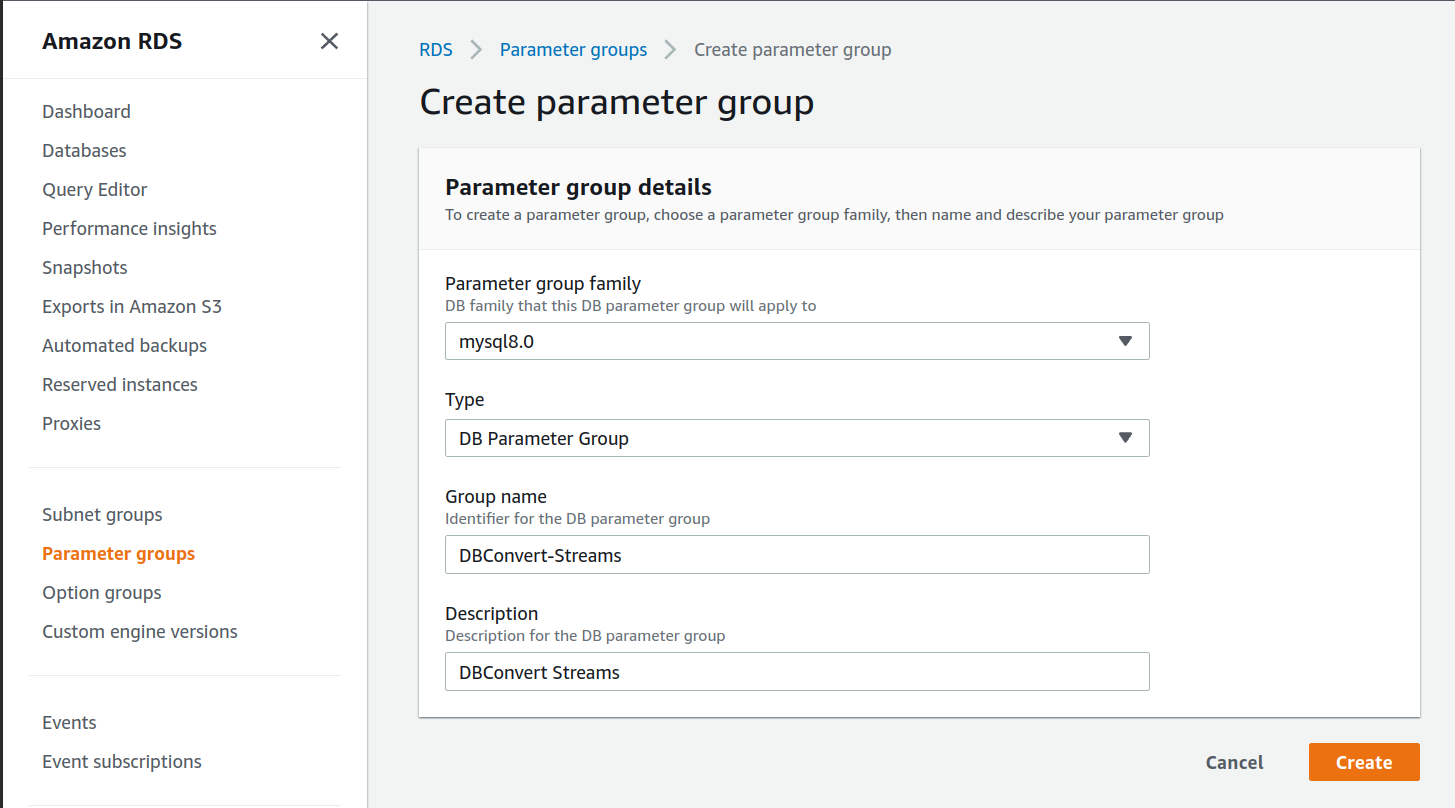Open Query Editor from sidebar
The image size is (1455, 808).
95,189
